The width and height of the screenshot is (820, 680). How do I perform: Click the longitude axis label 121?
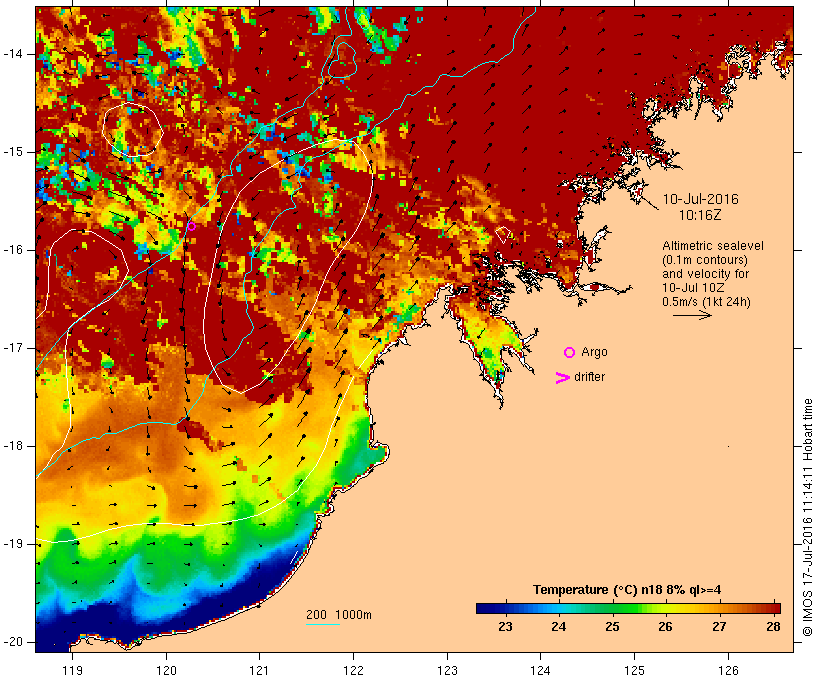tap(259, 671)
